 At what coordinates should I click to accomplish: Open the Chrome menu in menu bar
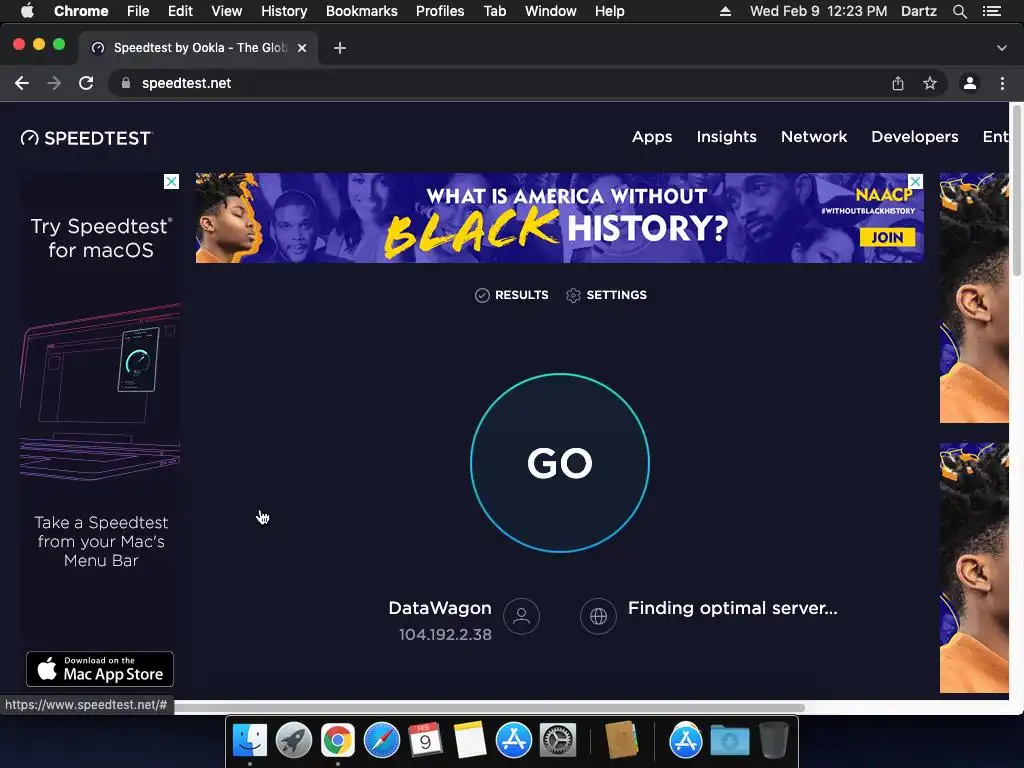pyautogui.click(x=81, y=11)
